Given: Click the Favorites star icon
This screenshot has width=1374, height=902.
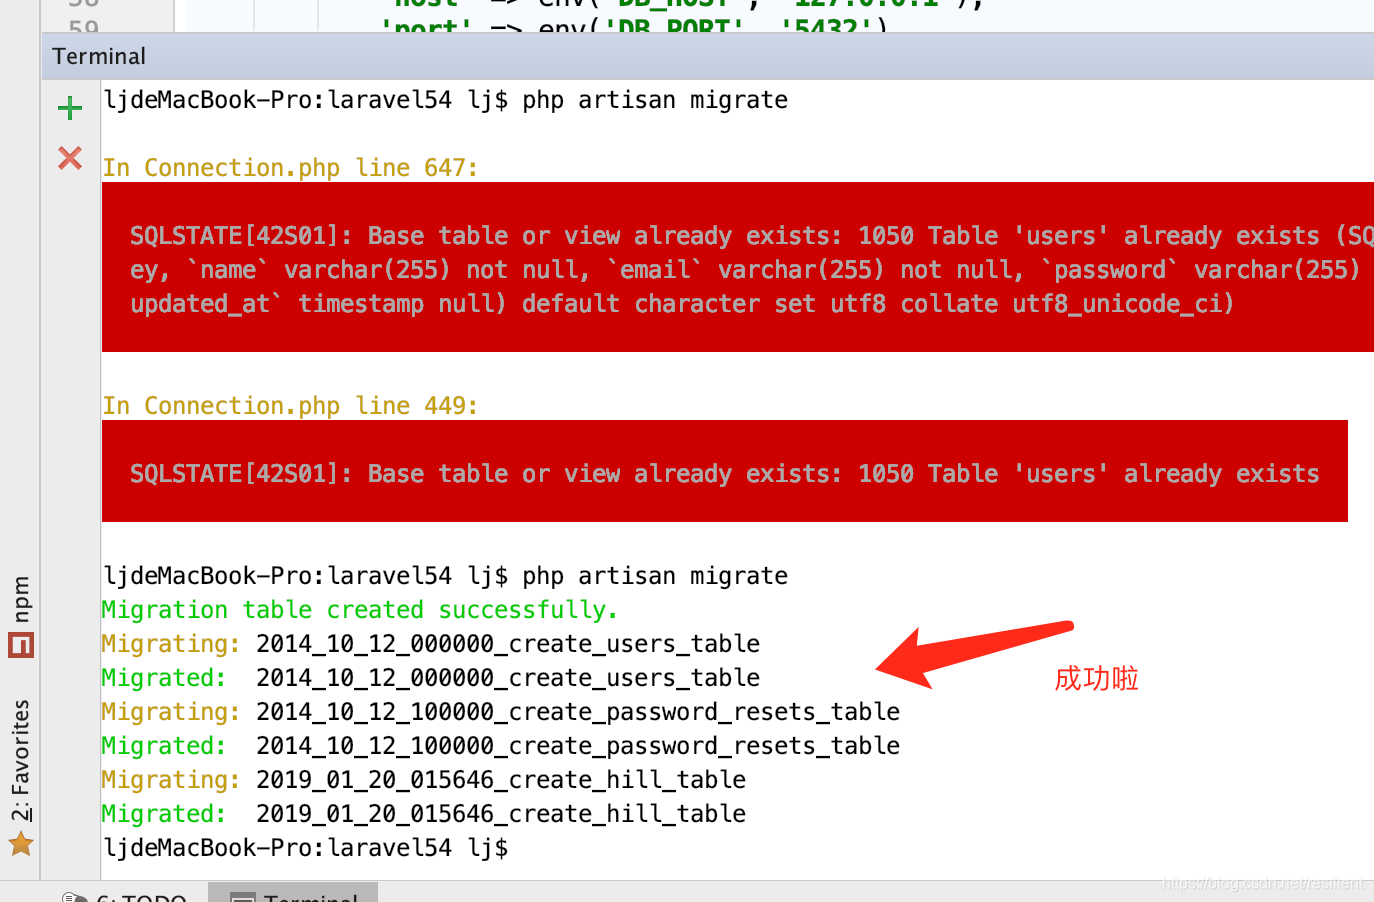Looking at the screenshot, I should tap(21, 845).
